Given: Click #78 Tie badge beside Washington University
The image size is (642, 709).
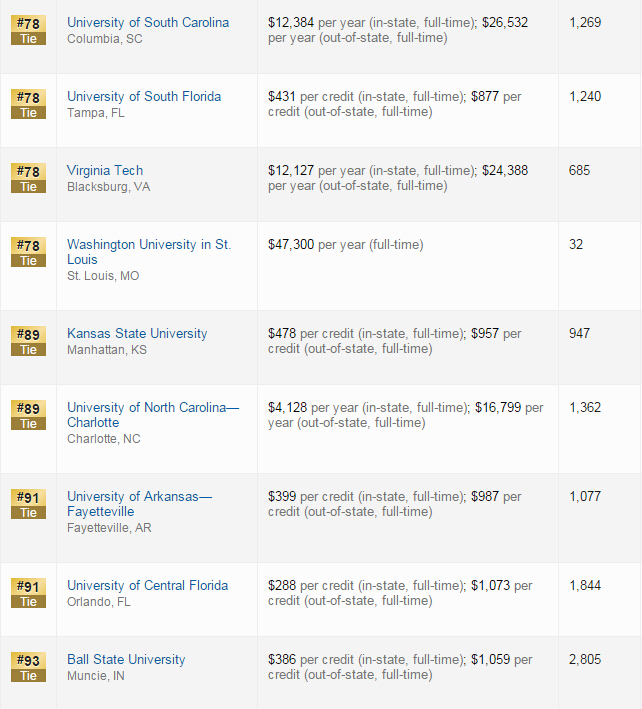Looking at the screenshot, I should 28,252.
